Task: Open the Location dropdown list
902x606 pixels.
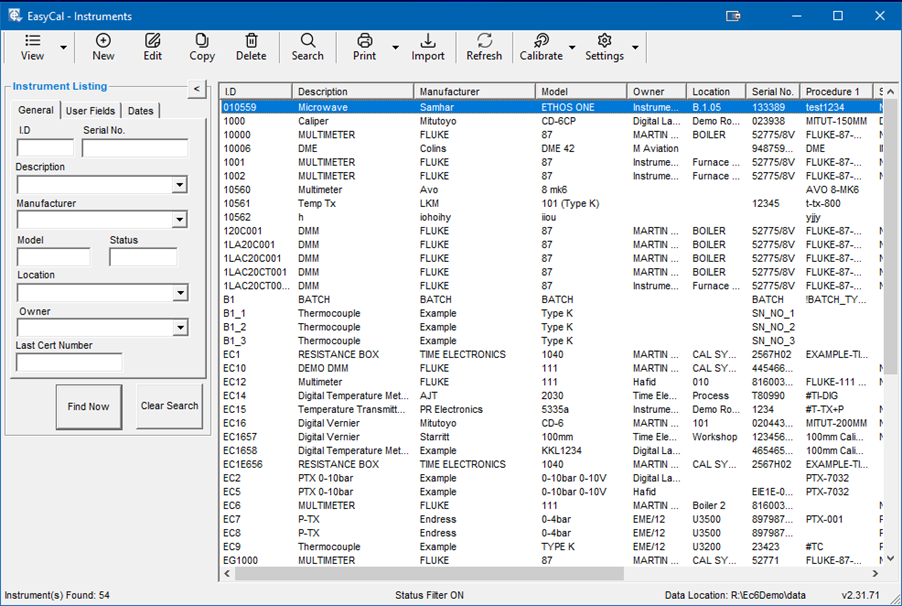Action: tap(179, 293)
